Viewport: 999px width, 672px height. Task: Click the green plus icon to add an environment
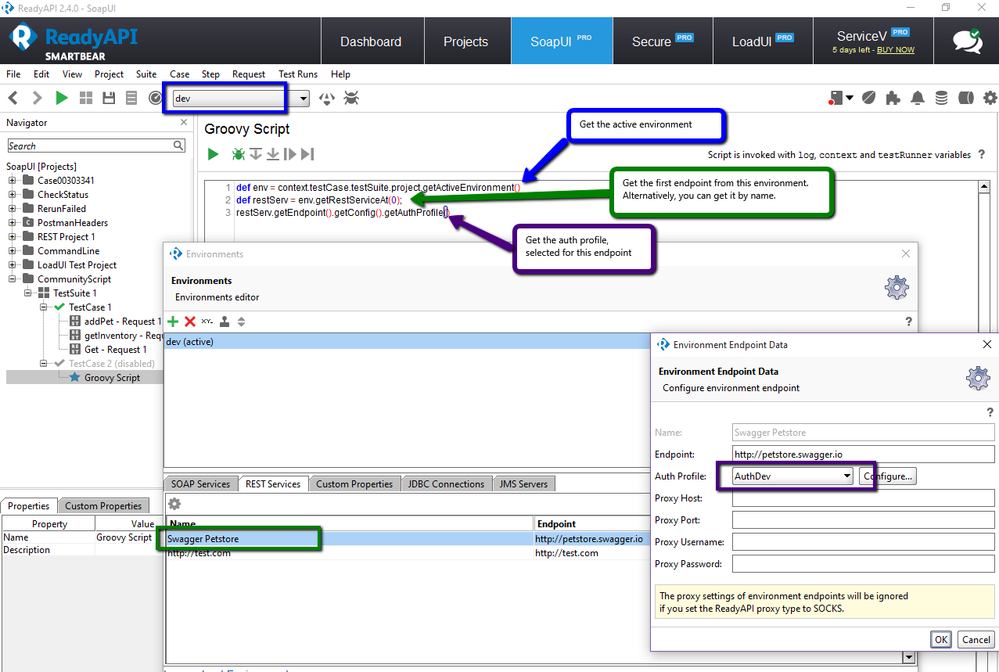[173, 321]
